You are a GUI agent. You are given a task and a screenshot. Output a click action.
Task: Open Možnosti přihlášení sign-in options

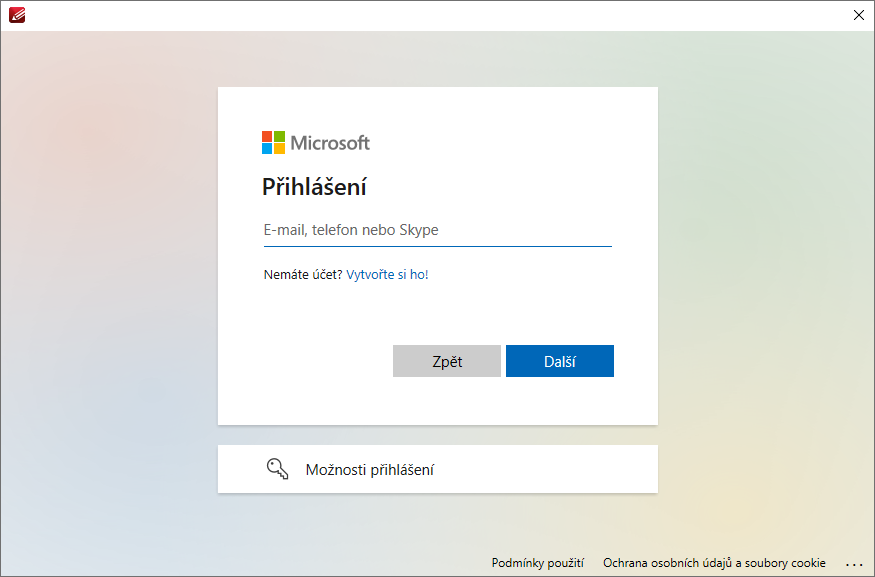(438, 469)
